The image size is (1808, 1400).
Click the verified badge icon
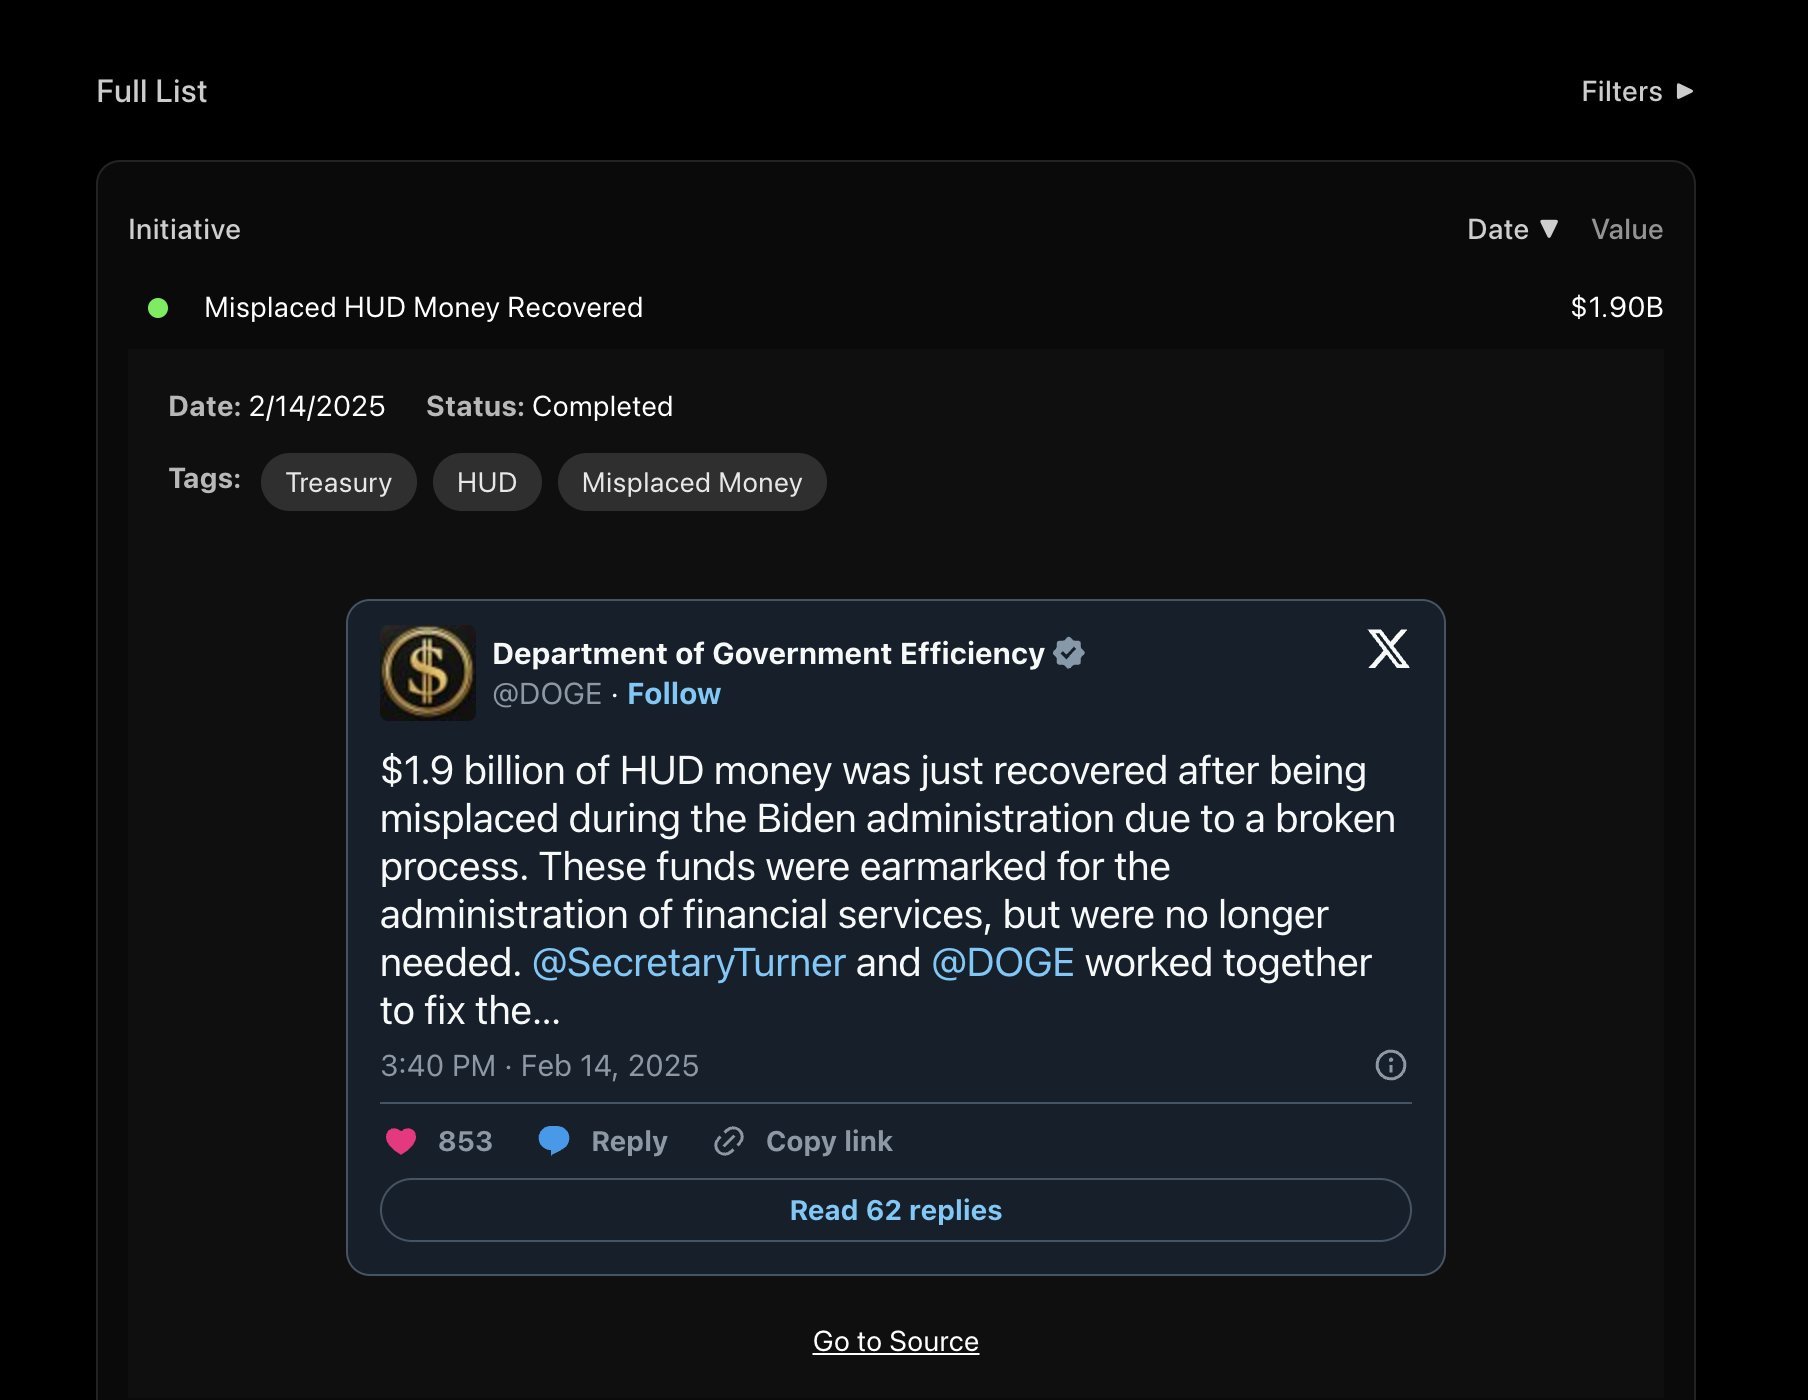click(x=1069, y=653)
